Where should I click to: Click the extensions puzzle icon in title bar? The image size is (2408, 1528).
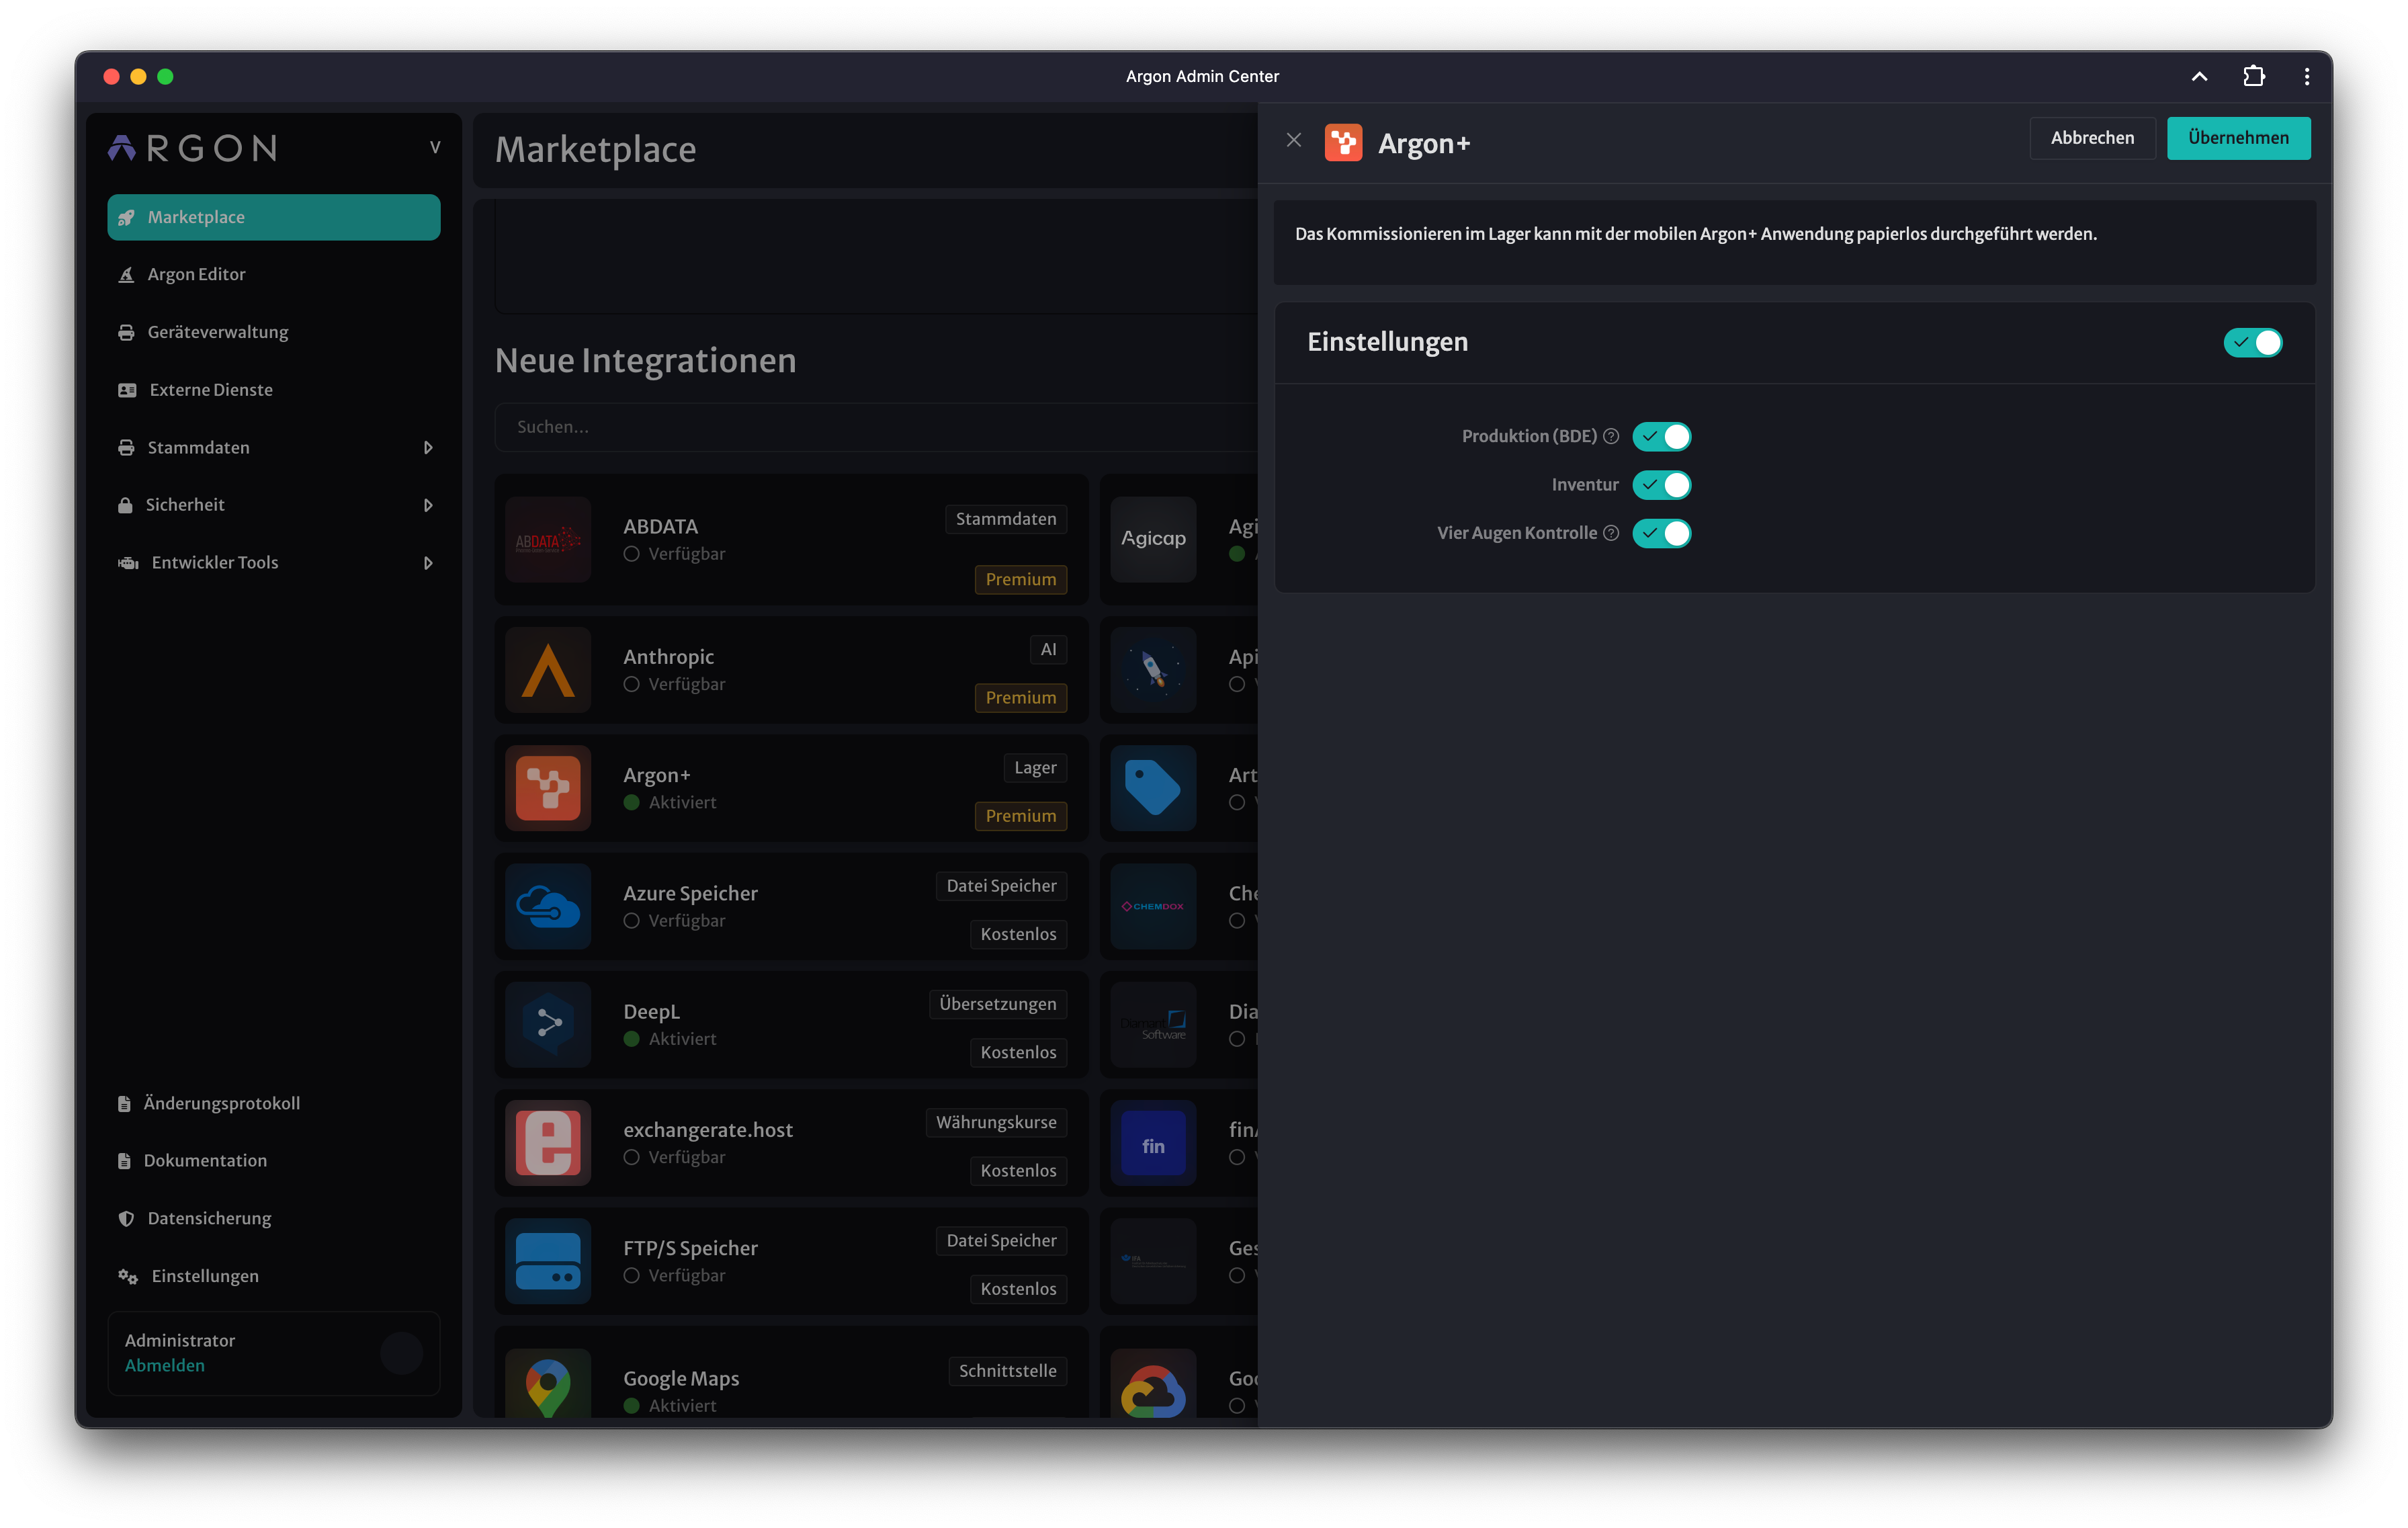click(x=2253, y=76)
